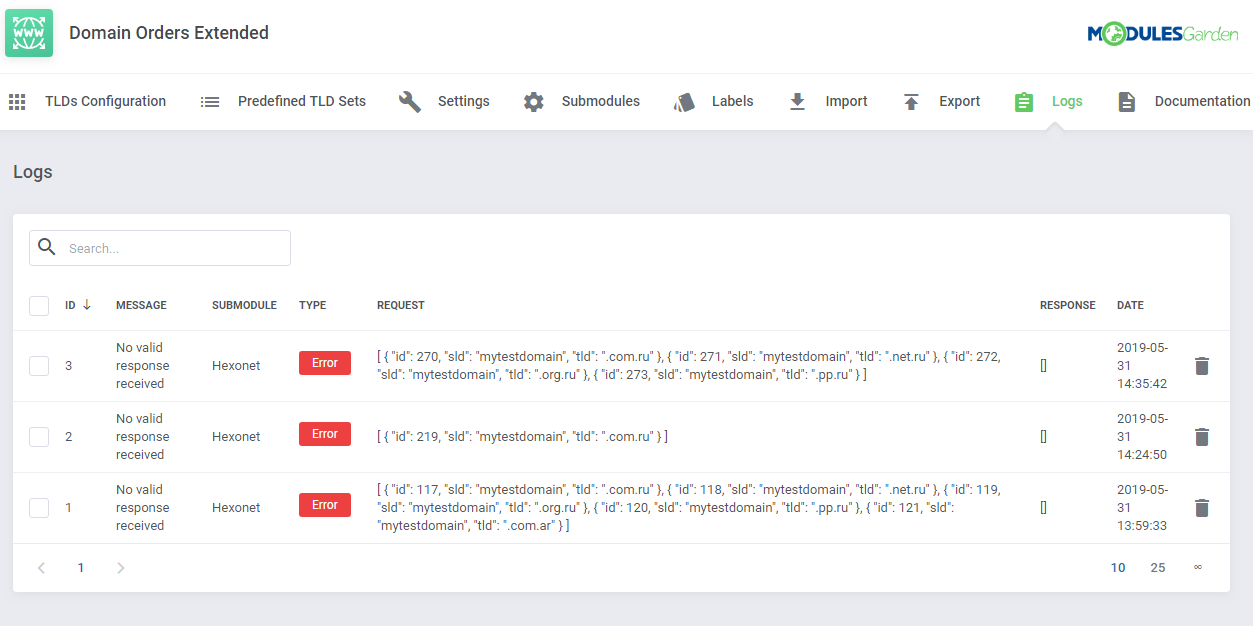Show 10 entries per page
The height and width of the screenshot is (626, 1253).
tap(1118, 568)
